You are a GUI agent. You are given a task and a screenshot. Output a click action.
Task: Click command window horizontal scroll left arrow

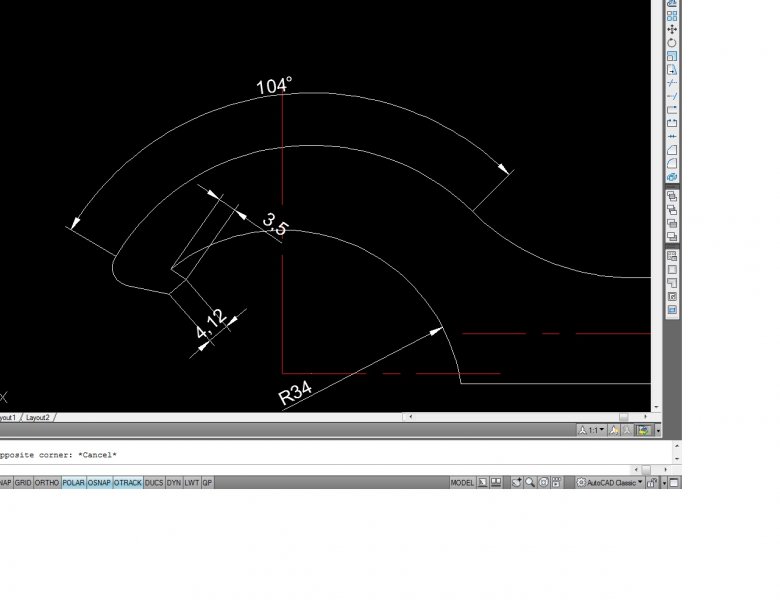pyautogui.click(x=636, y=469)
